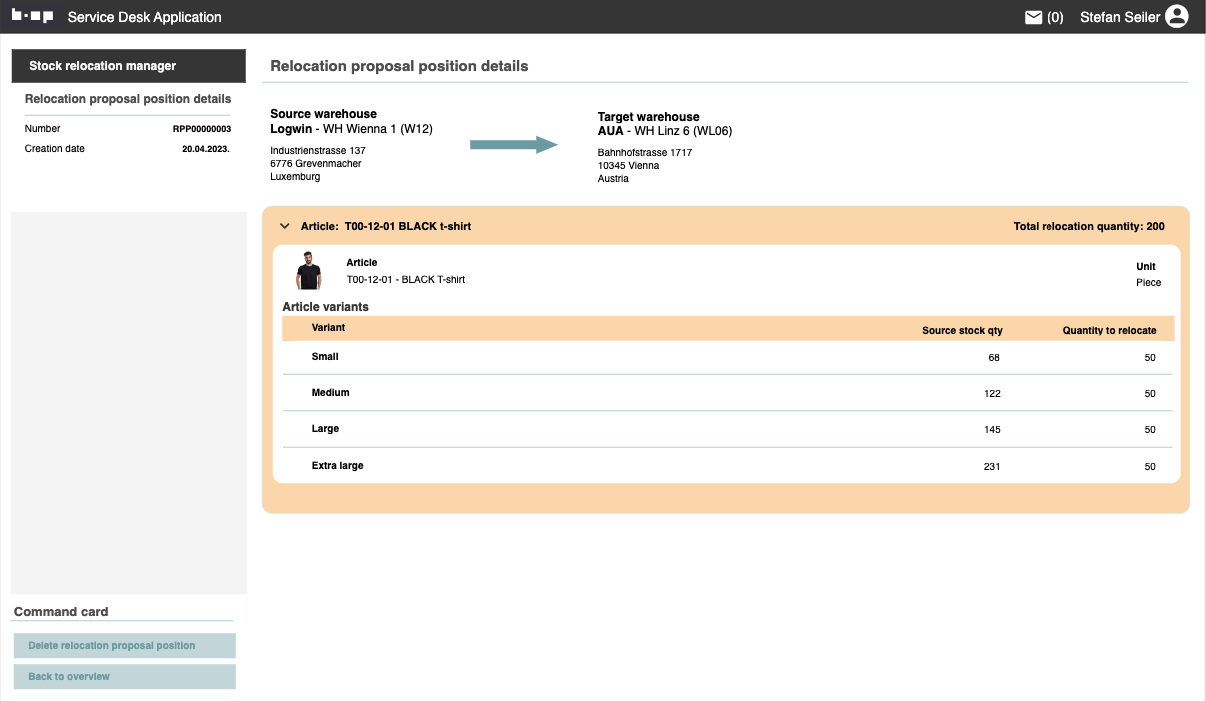Click the warehouse relocation arrow

click(513, 145)
